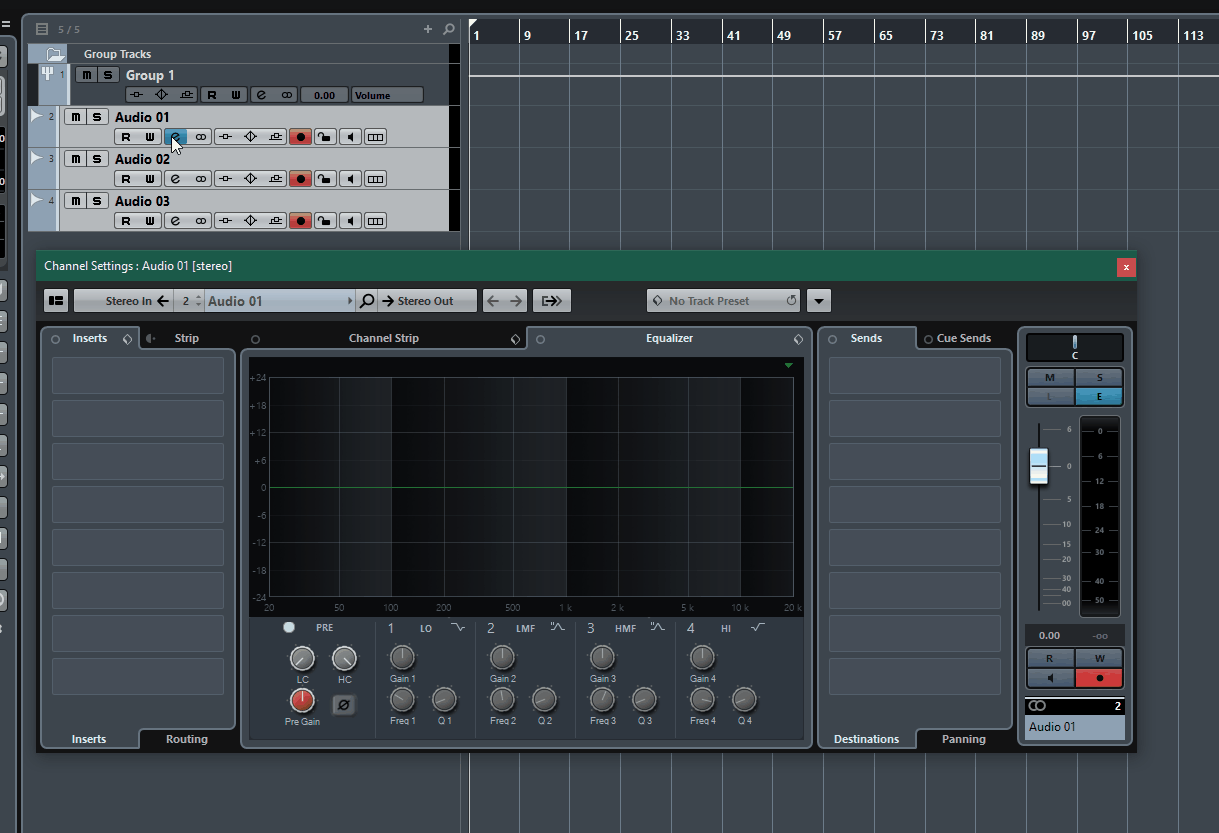The width and height of the screenshot is (1219, 833).
Task: Switch to the Cue Sends tab
Action: point(964,338)
